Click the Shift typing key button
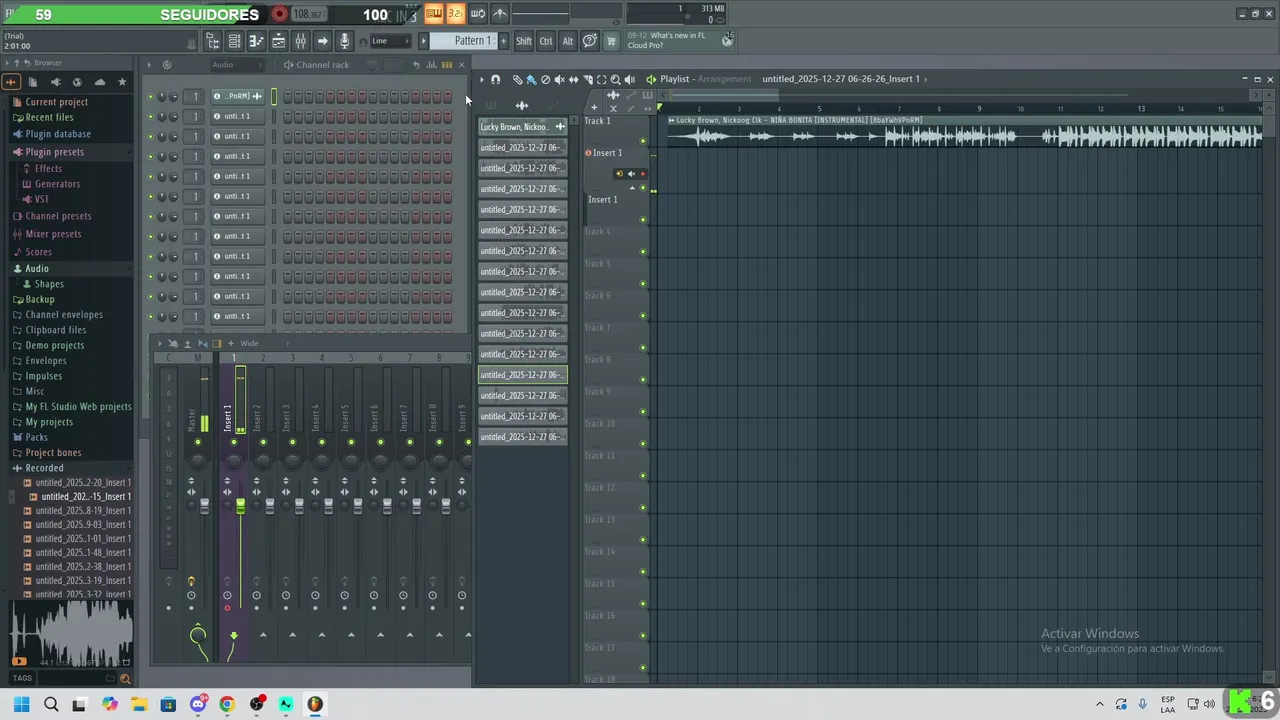The width and height of the screenshot is (1280, 720). click(524, 41)
